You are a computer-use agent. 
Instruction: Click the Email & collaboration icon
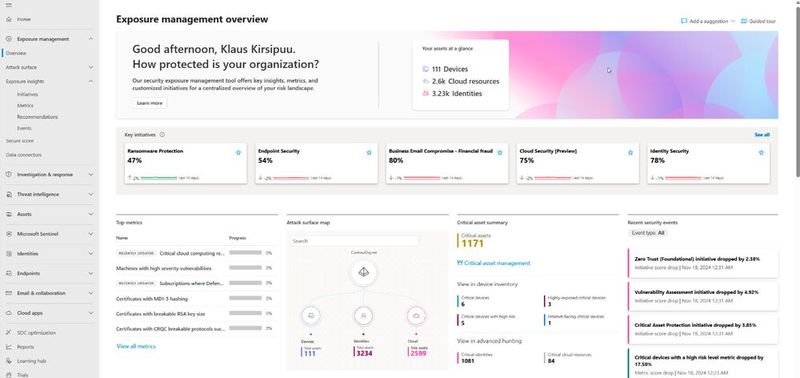click(9, 293)
